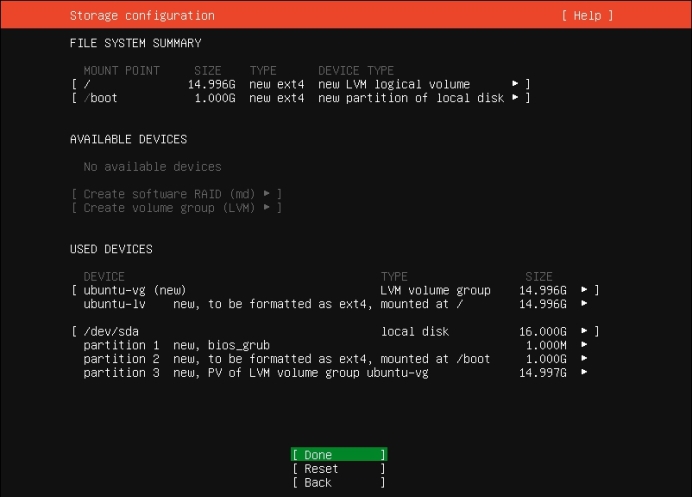This screenshot has width=692, height=497.
Task: Open Create software RAID (md) option
Action: [176, 194]
